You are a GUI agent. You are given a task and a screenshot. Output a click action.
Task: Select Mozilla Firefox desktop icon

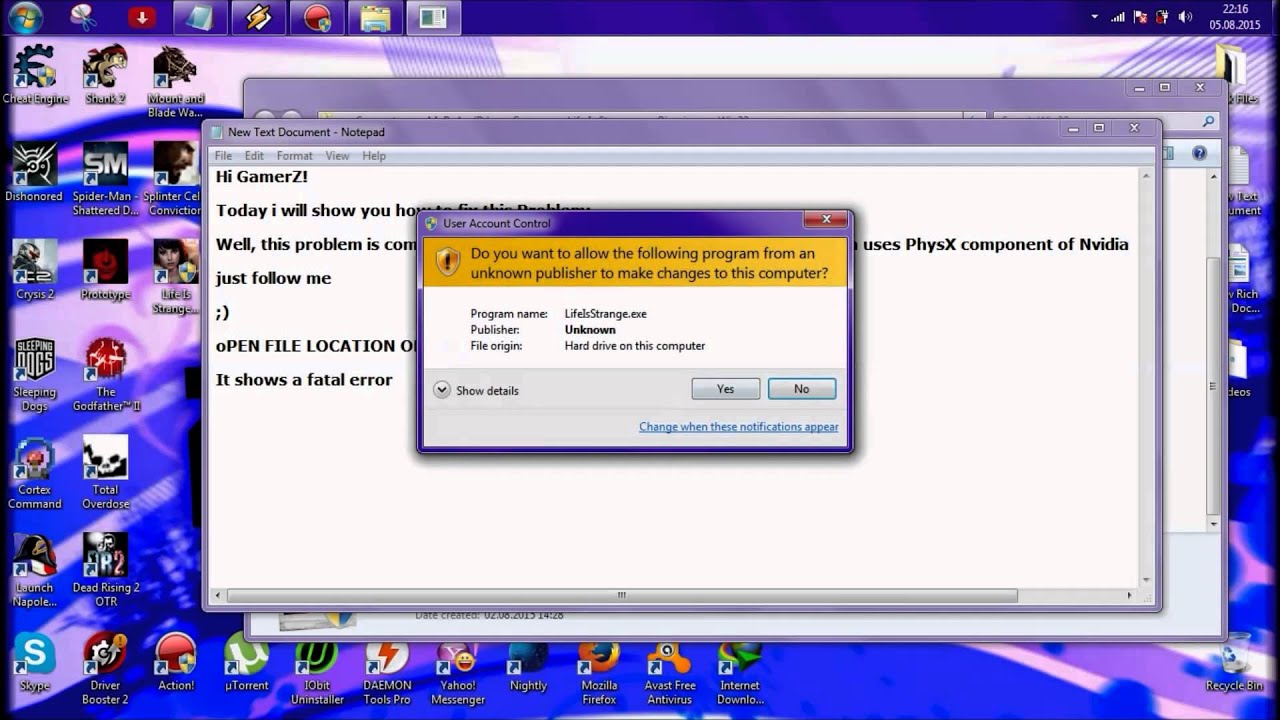coord(599,669)
